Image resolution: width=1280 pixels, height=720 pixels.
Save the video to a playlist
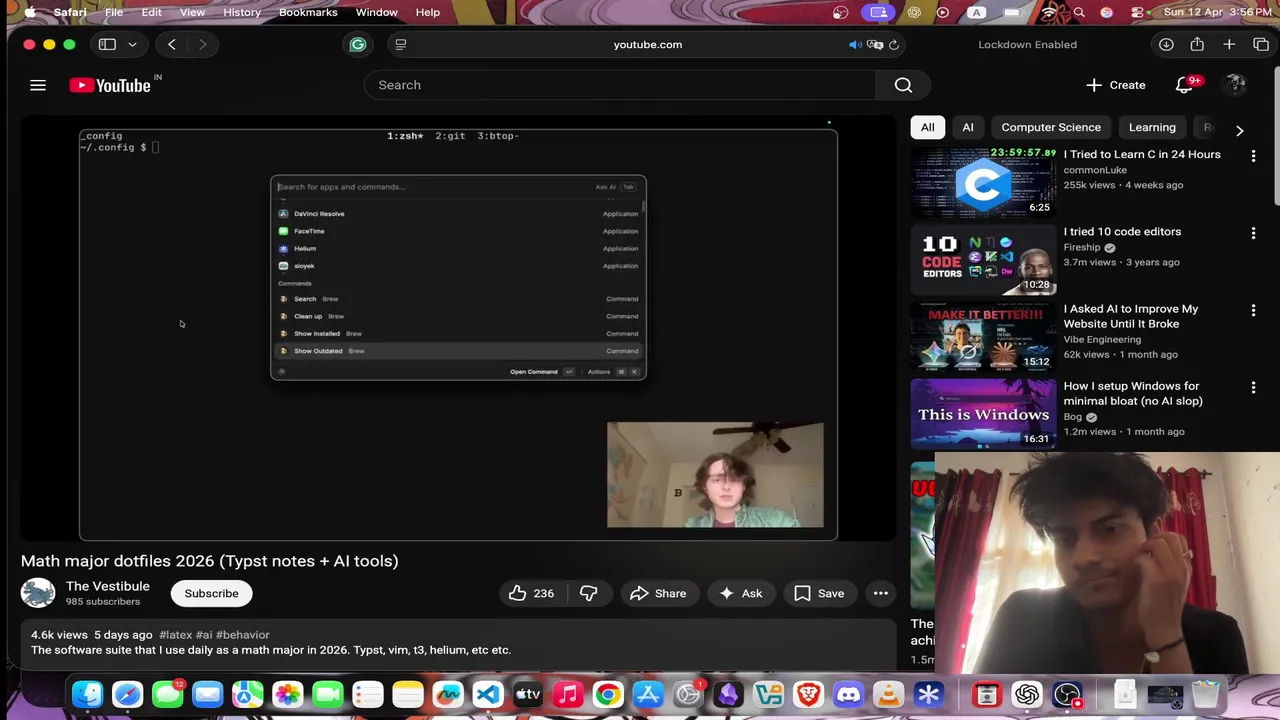[819, 593]
